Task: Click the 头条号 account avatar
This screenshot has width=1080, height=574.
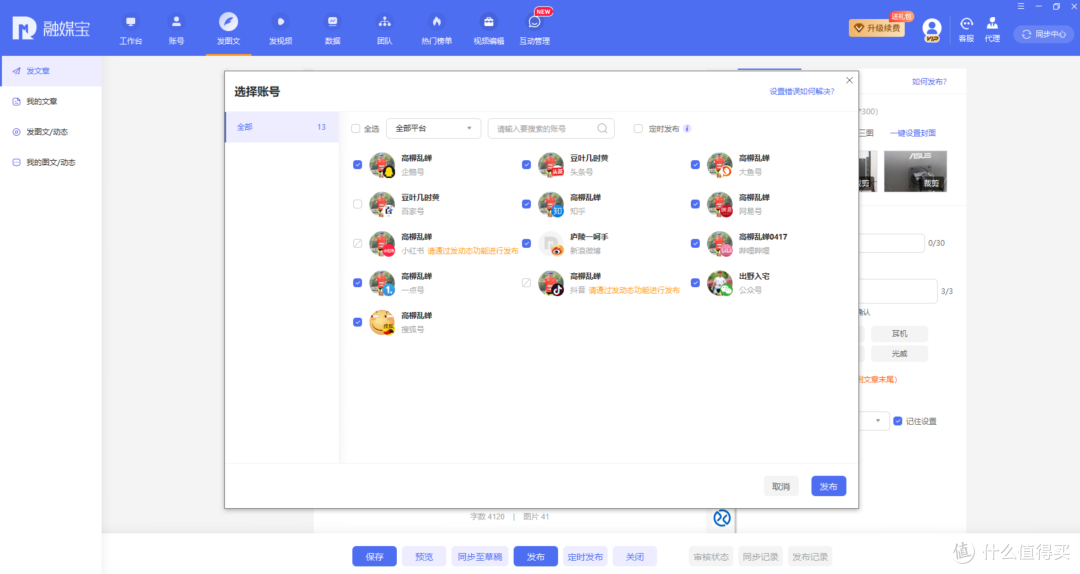Action: click(x=551, y=165)
